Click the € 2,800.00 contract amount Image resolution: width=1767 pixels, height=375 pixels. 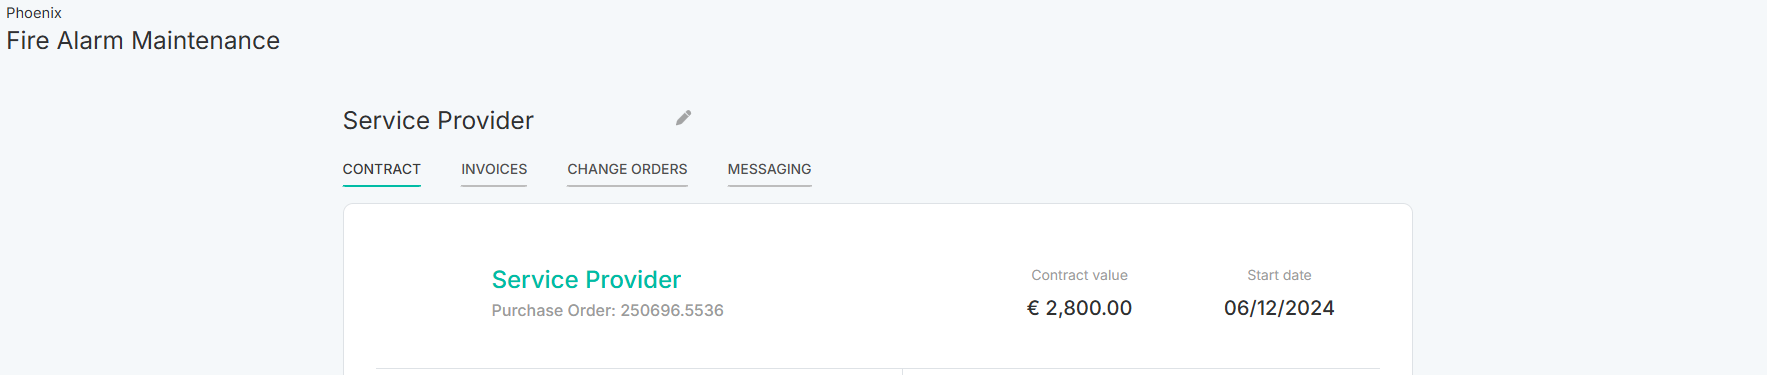1079,308
